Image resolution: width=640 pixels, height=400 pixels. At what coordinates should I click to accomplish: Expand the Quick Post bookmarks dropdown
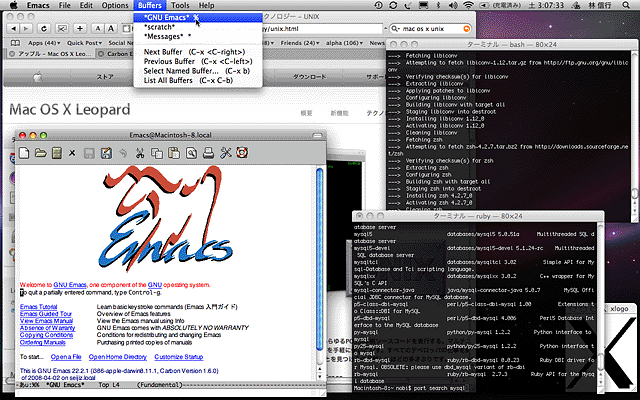click(x=84, y=43)
